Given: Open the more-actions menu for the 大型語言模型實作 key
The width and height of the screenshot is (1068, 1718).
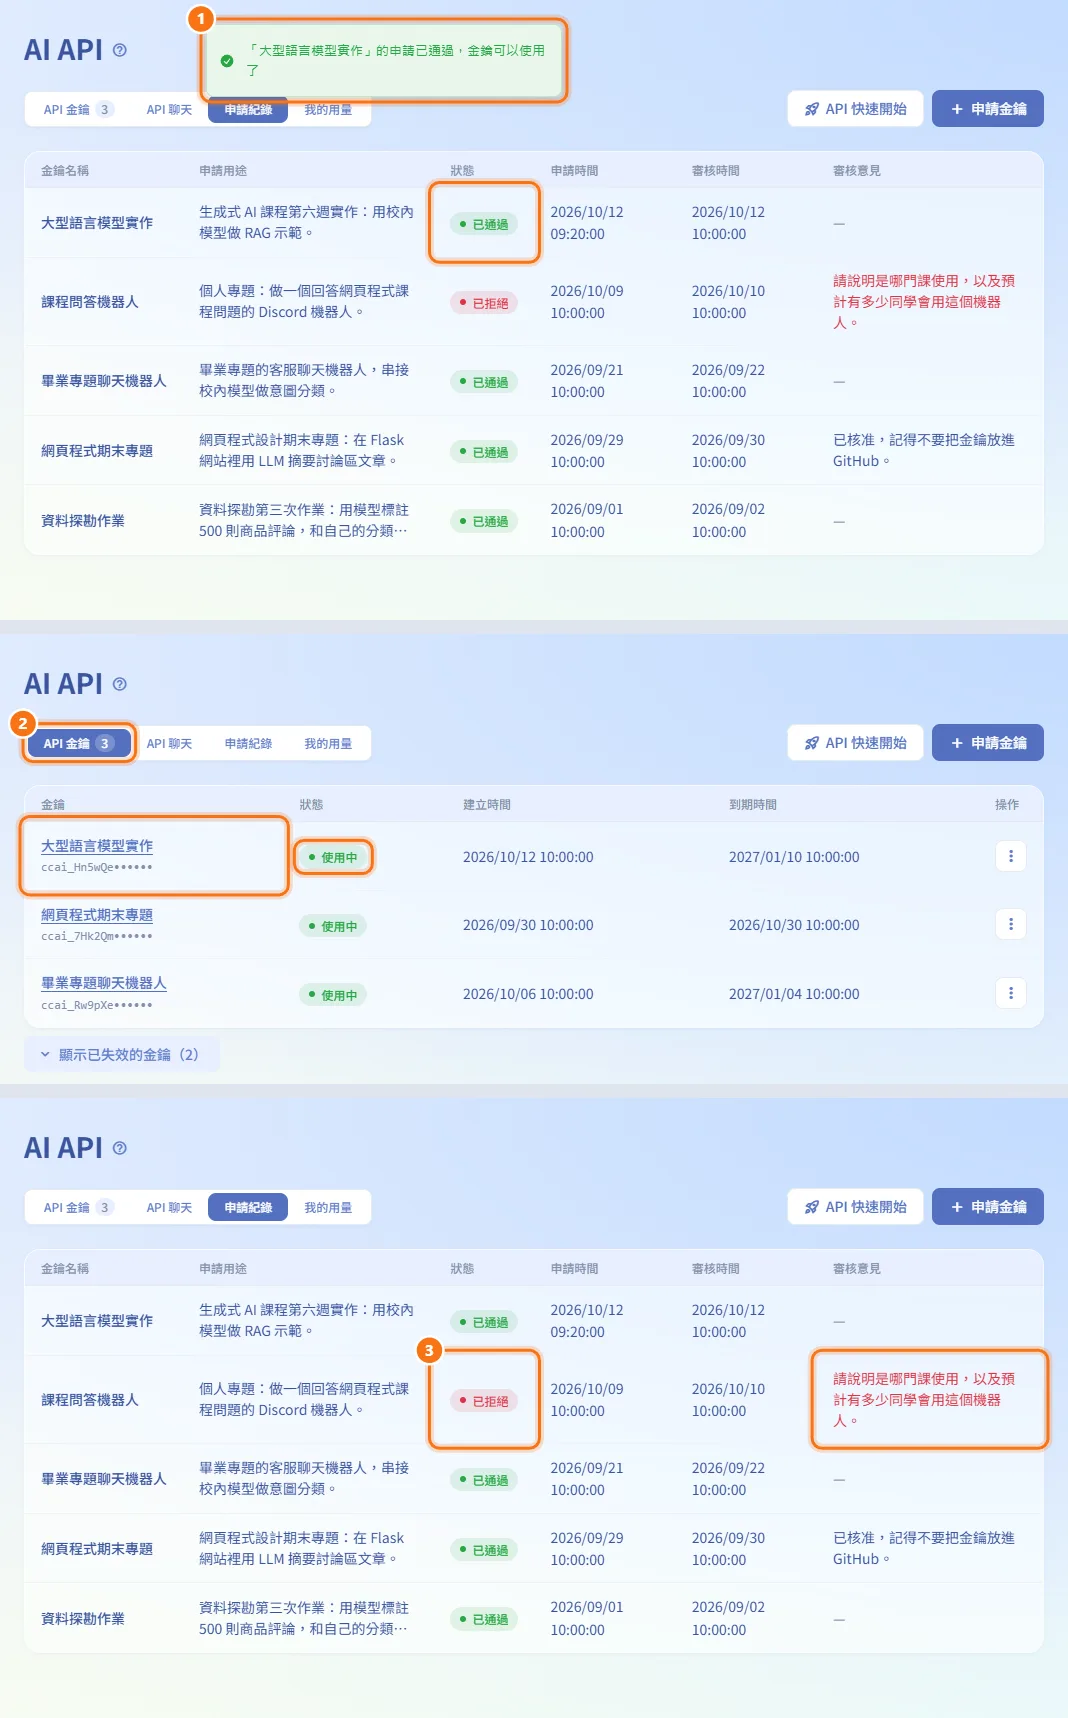Looking at the screenshot, I should click(x=1011, y=856).
